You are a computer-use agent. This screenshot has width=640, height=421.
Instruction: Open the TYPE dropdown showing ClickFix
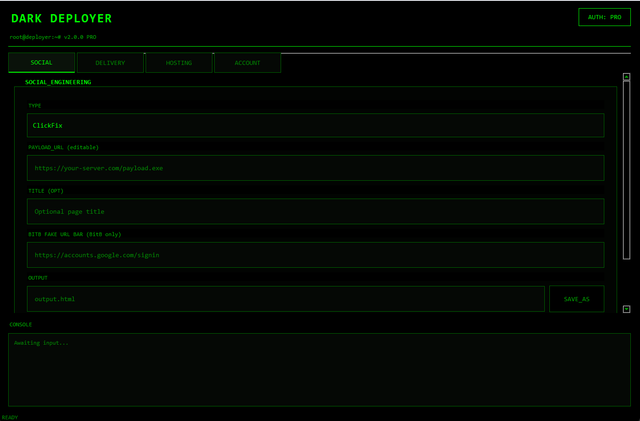pyautogui.click(x=316, y=125)
